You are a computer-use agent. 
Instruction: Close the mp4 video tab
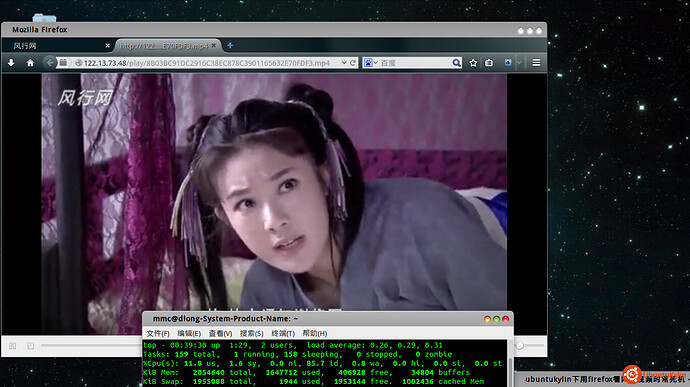213,45
